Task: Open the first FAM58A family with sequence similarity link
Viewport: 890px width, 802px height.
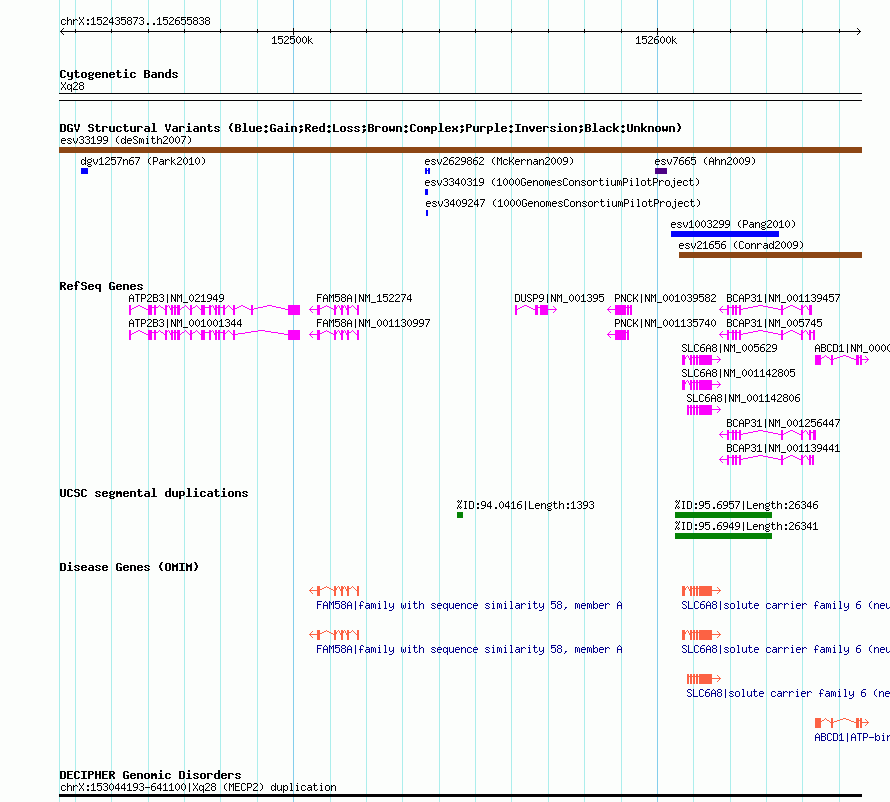Action: (x=469, y=605)
